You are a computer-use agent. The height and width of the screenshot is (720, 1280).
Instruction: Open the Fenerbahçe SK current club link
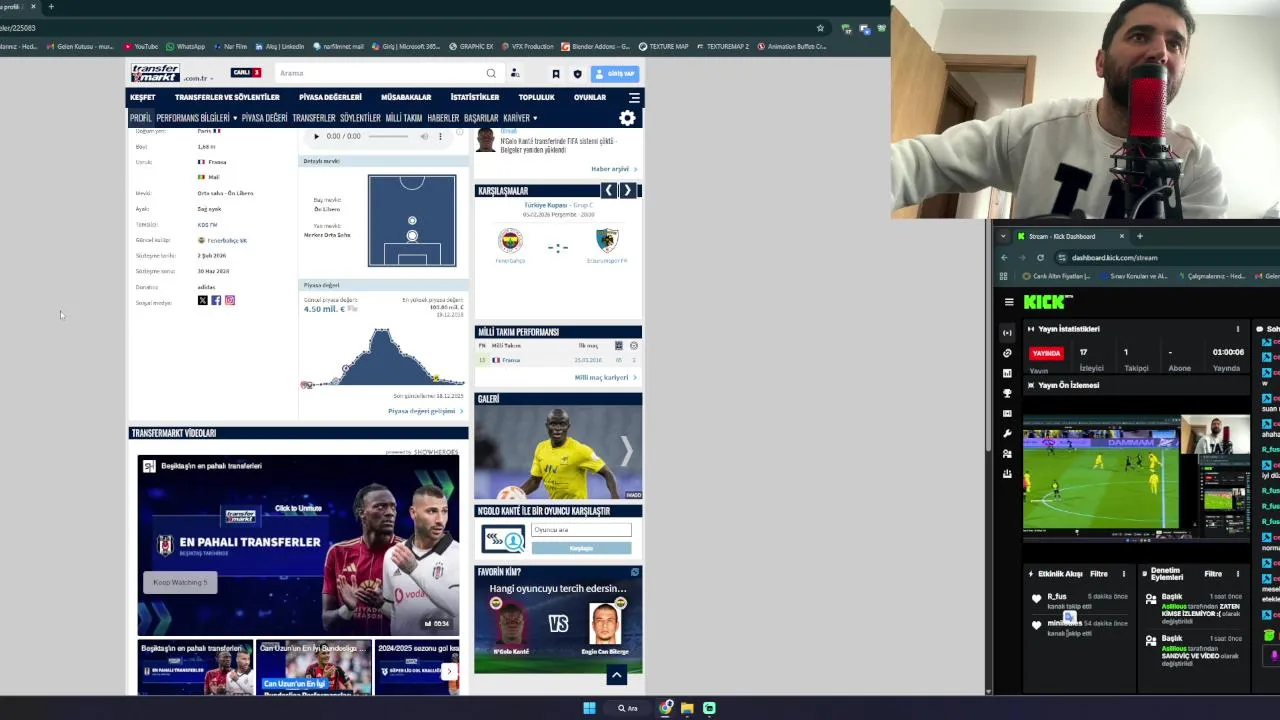[226, 240]
